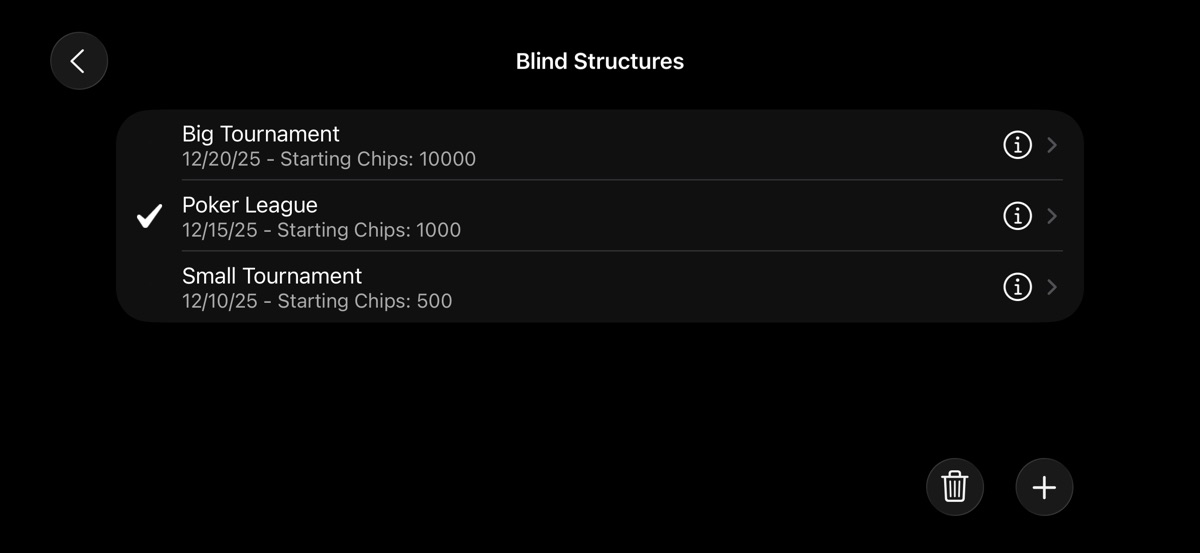Go back using the top-left arrow
Screen dimensions: 1200x553
[x=78, y=61]
